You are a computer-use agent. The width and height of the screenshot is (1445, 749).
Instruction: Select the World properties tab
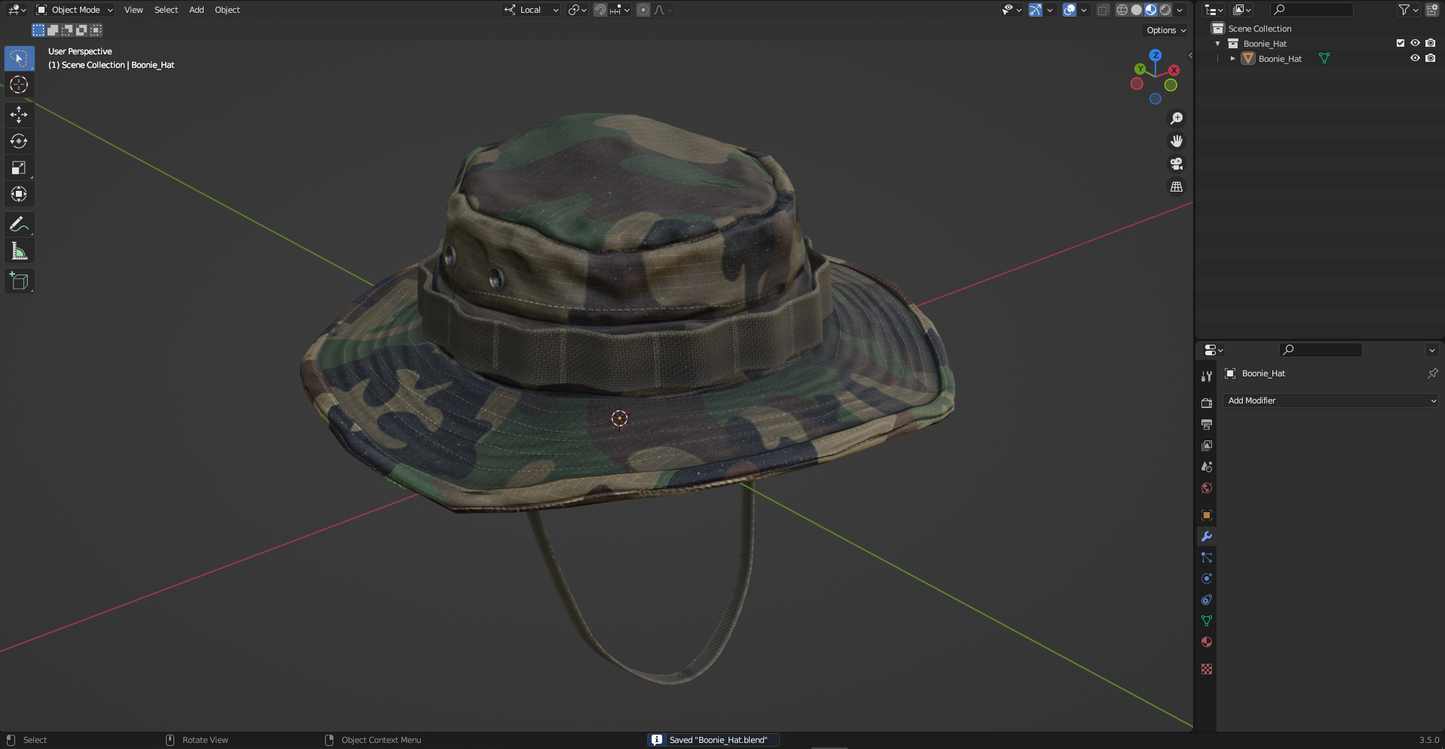pyautogui.click(x=1206, y=488)
